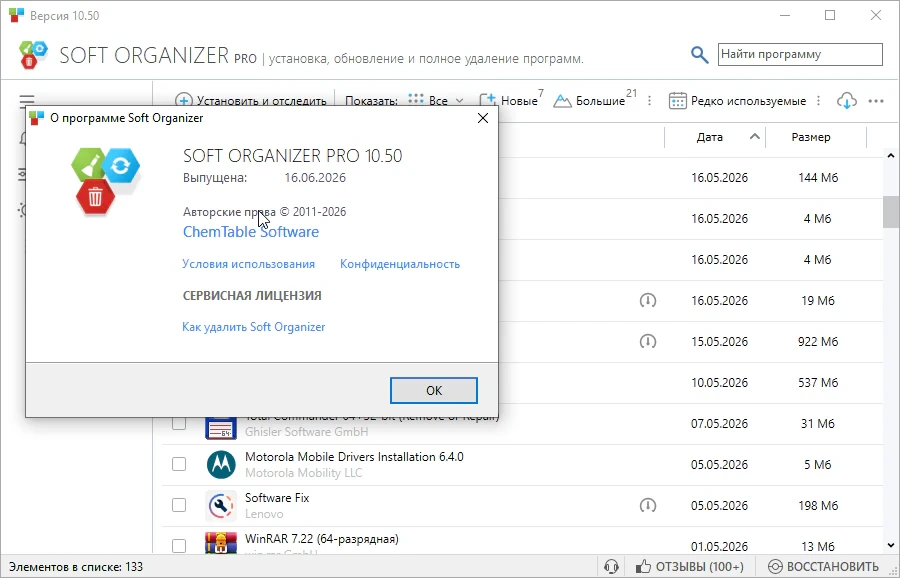
Task: Check the Software Fix checkbox
Action: click(179, 505)
